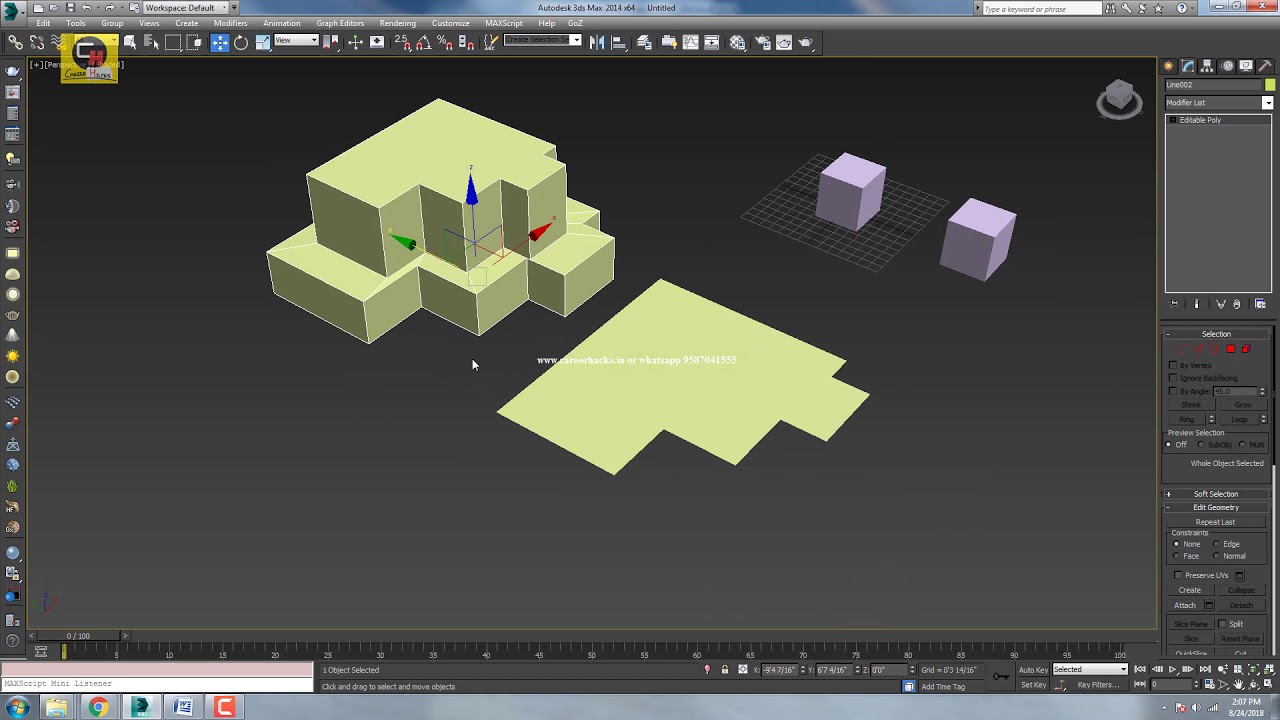Enable the By Vertex checkbox
Screen dimensions: 1280x720
(1173, 365)
